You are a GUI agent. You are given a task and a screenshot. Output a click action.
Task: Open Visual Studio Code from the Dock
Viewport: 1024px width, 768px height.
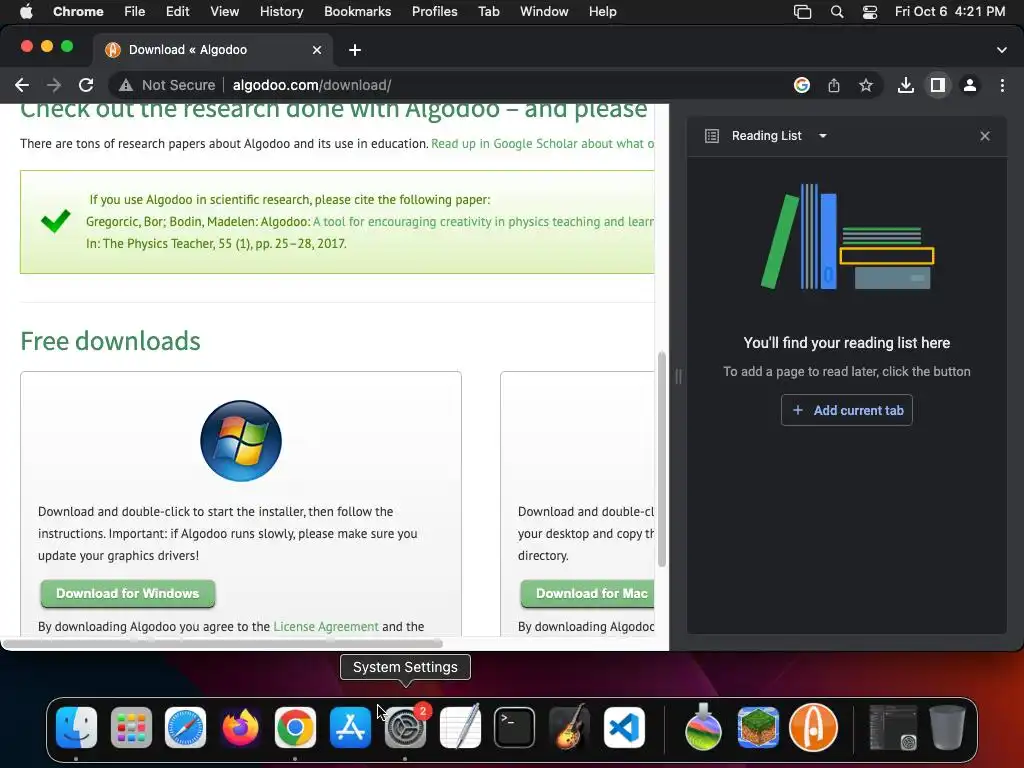[x=624, y=727]
